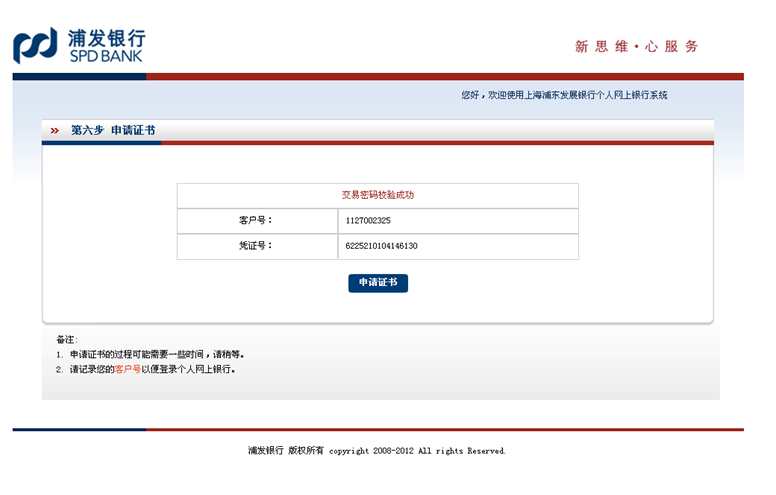Select the 第六步 申请证书 step heading
Screen dimensions: 776x495
coord(112,131)
